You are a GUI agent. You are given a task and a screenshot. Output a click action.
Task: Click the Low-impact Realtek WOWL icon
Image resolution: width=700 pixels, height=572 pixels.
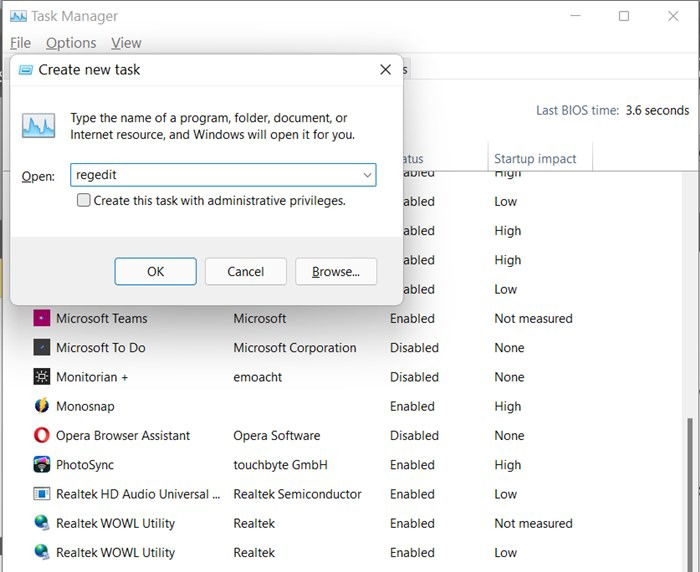(x=42, y=552)
